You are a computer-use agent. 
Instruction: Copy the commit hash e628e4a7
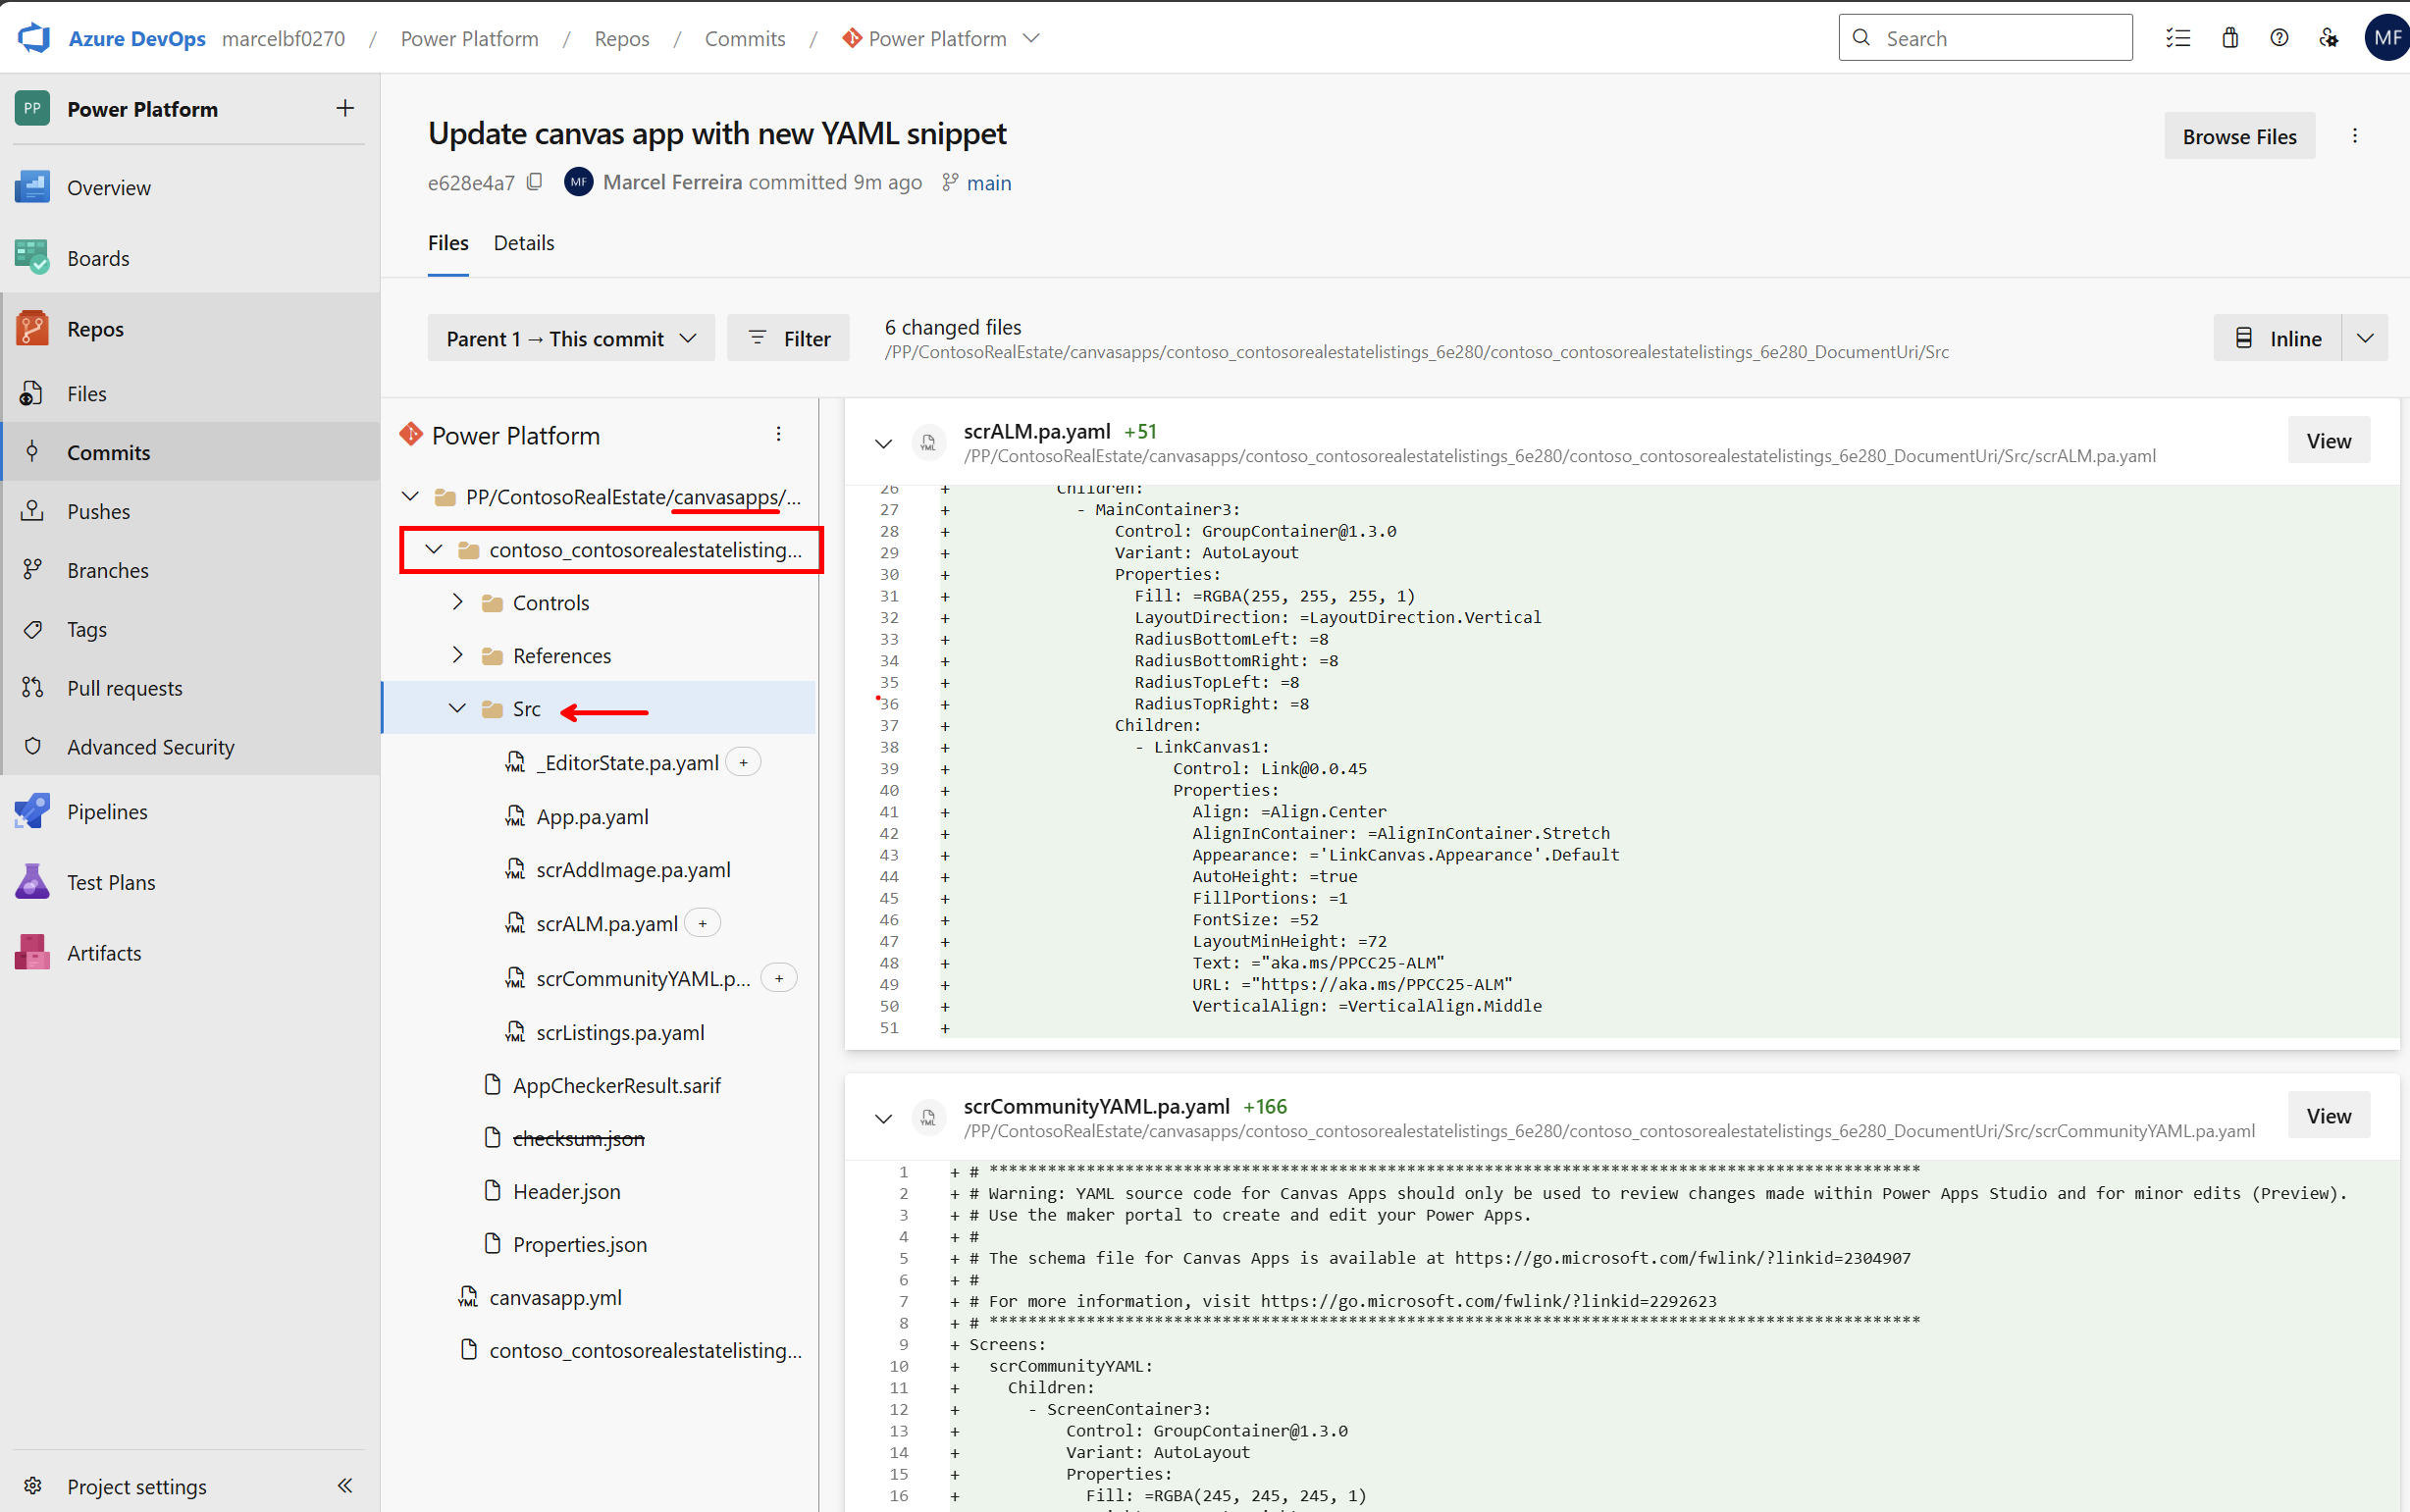point(535,182)
